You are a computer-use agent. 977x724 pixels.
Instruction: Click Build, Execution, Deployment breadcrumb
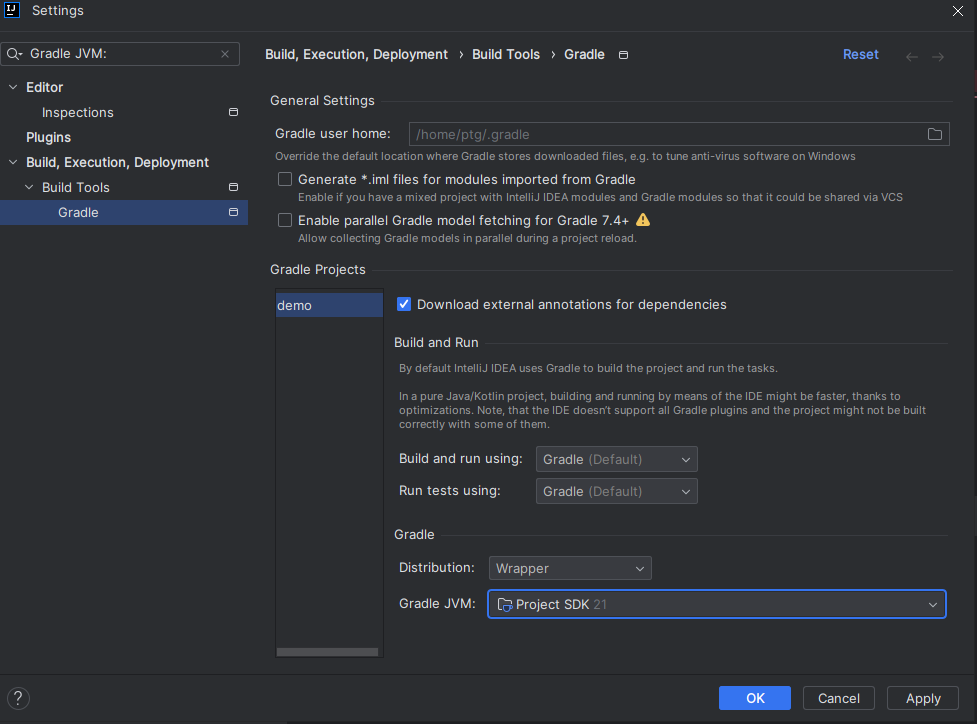click(356, 54)
